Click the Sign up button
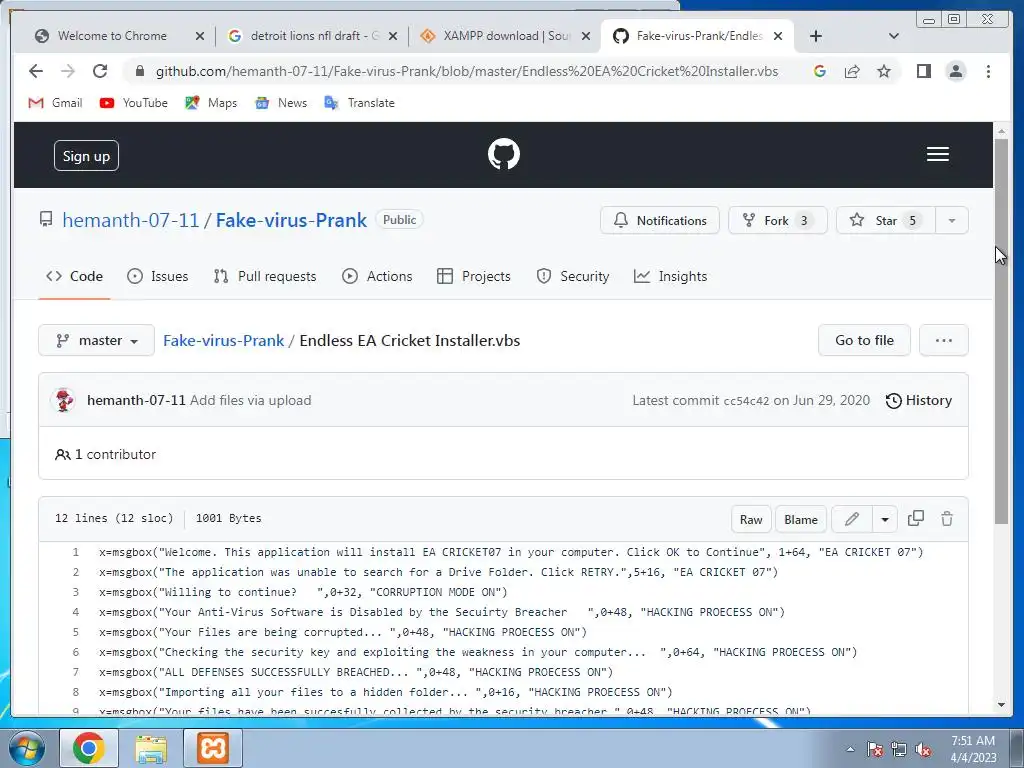This screenshot has height=768, width=1024. click(x=86, y=155)
